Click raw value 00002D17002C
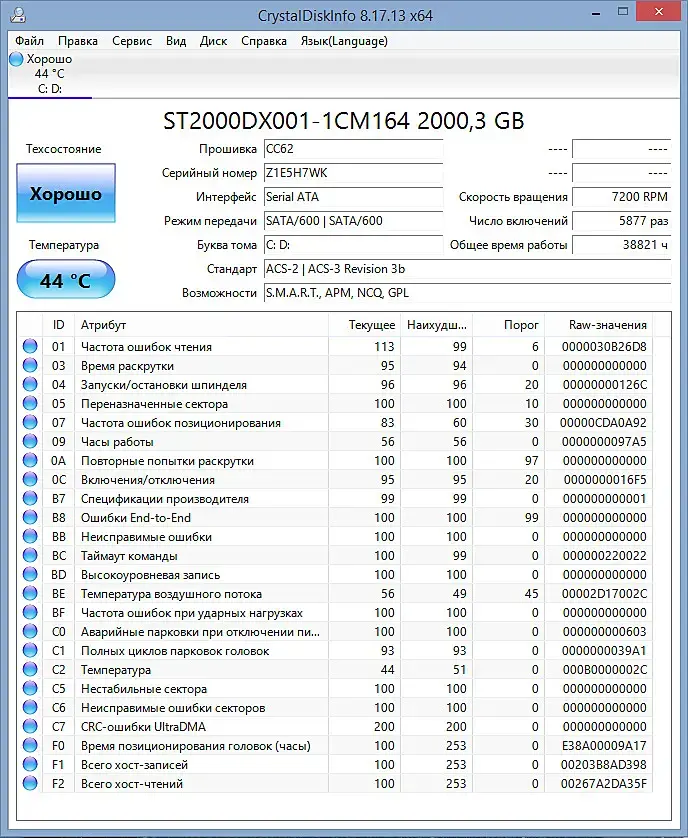This screenshot has height=838, width=688. point(604,594)
